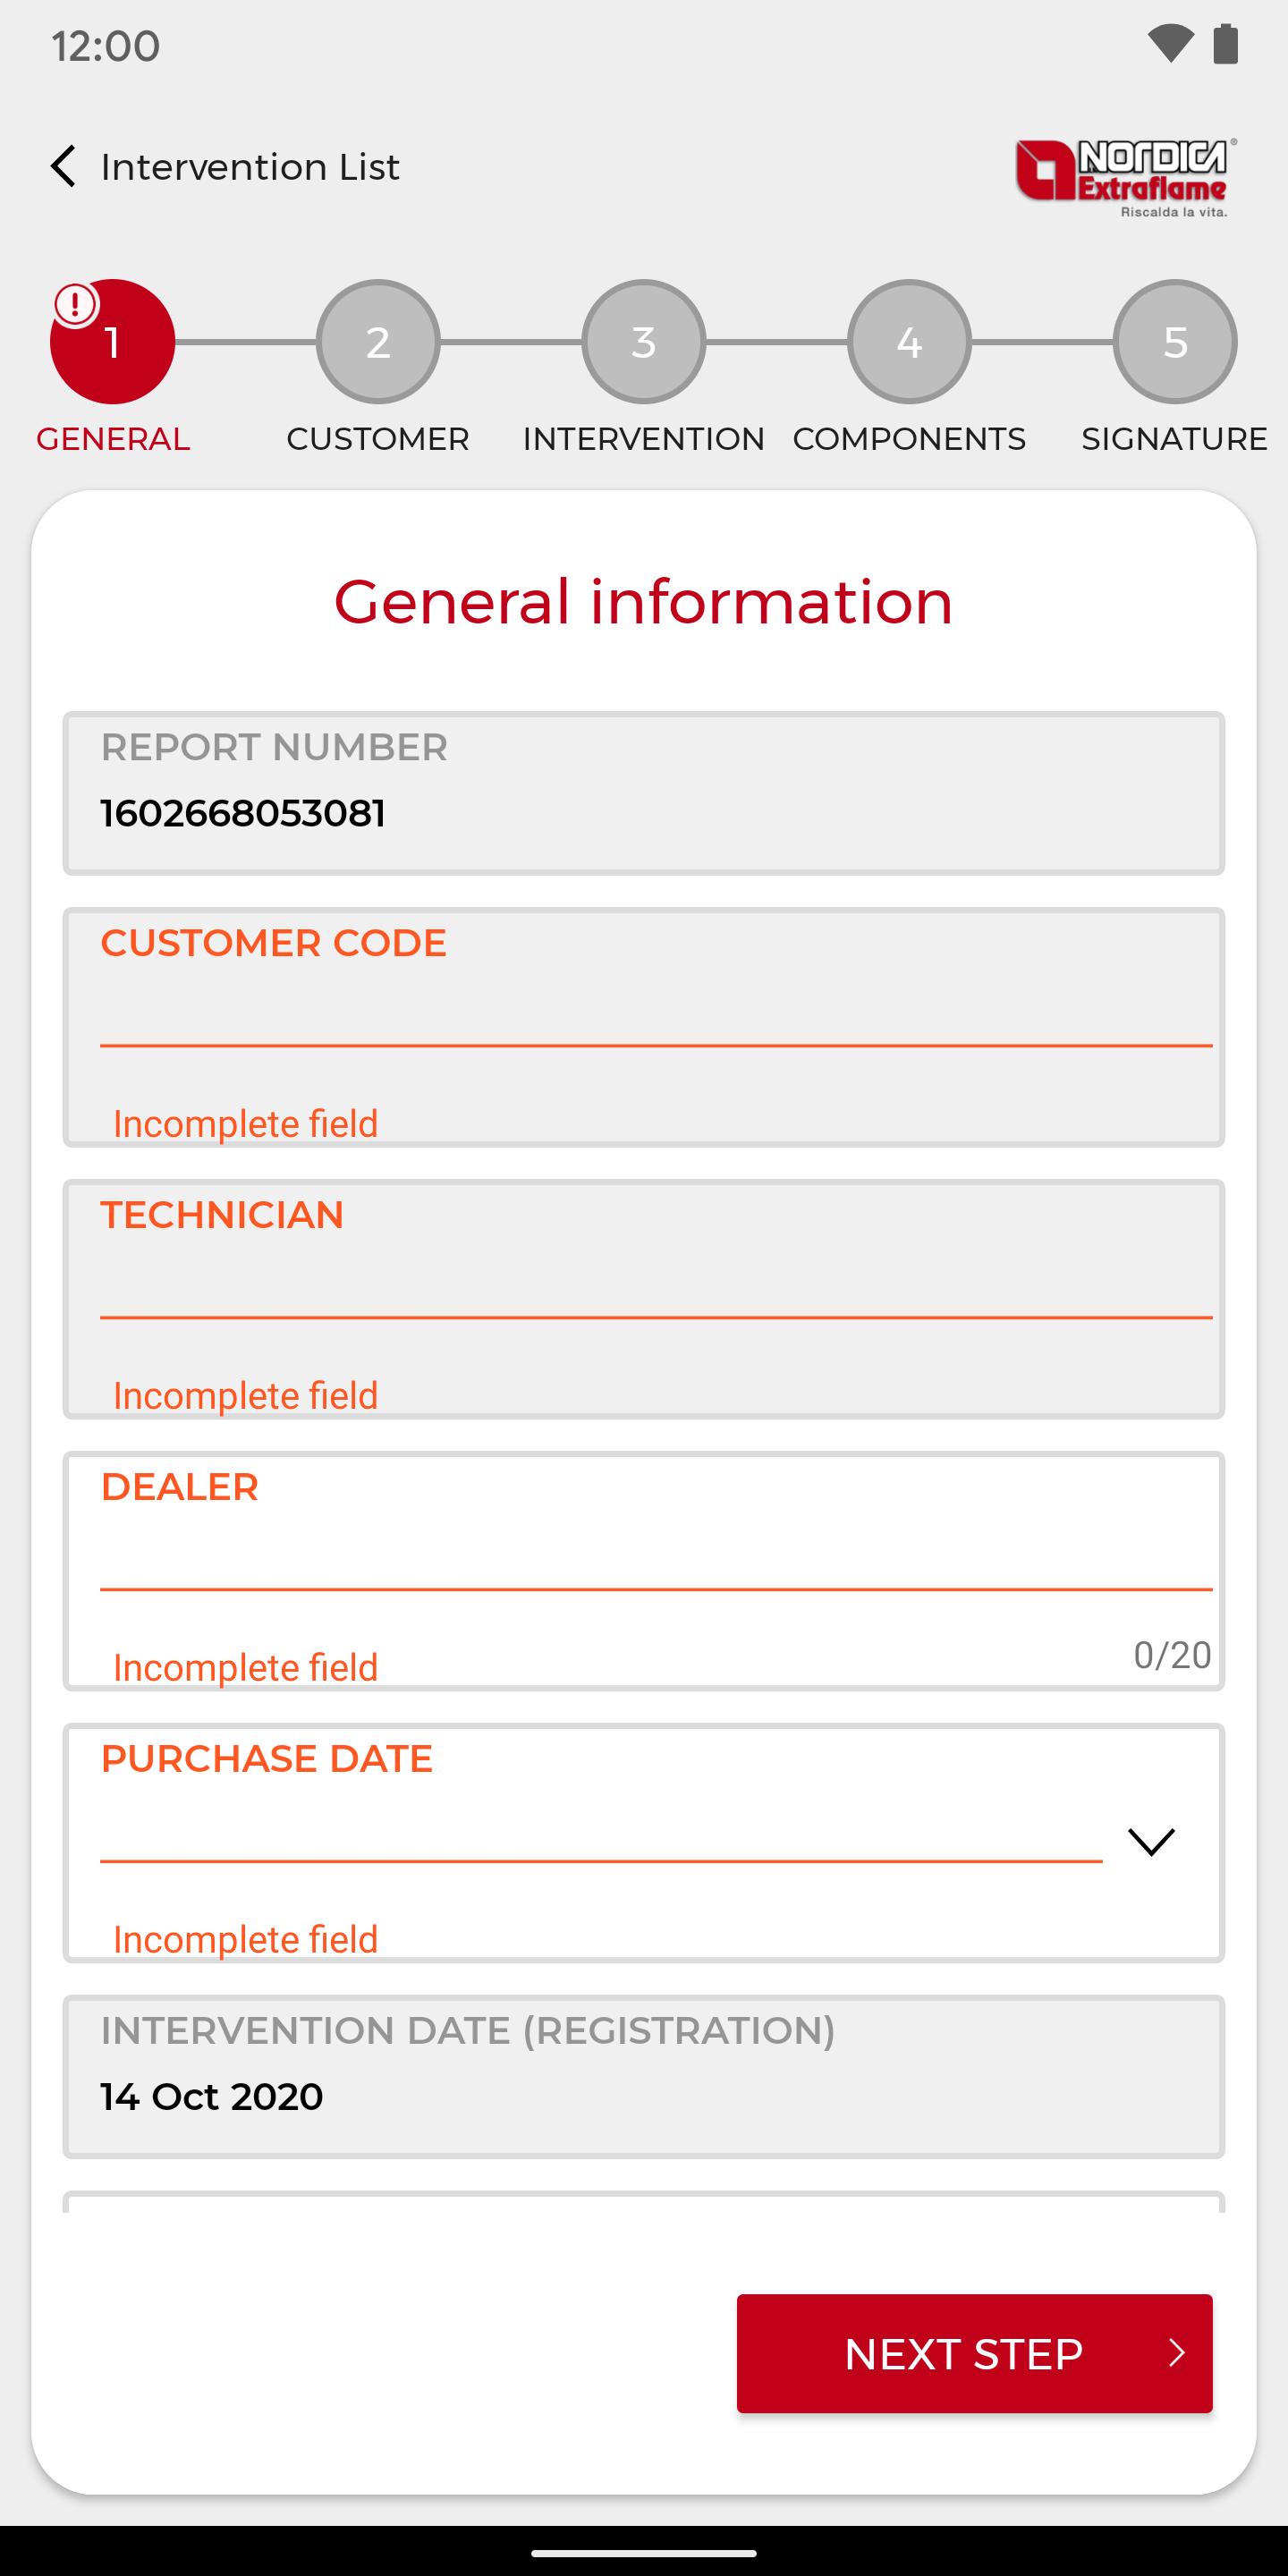Tap the error alert badge on step 1
The height and width of the screenshot is (2576, 1288).
pyautogui.click(x=76, y=305)
